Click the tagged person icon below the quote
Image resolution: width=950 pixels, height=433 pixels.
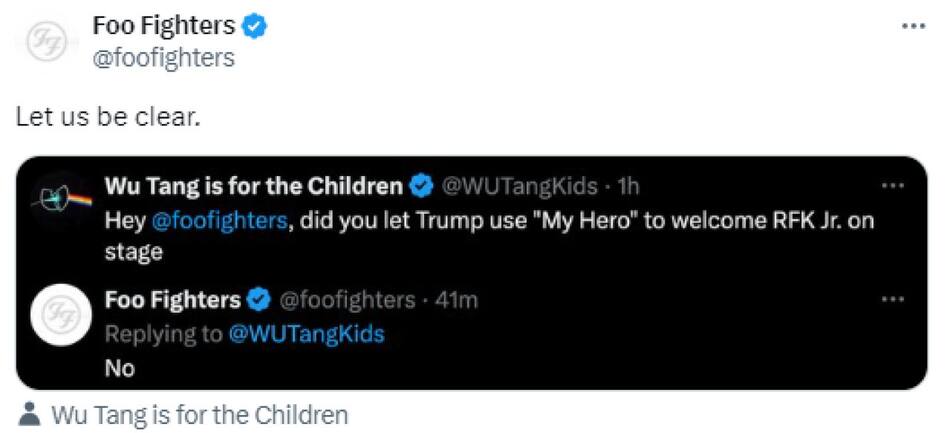point(30,415)
